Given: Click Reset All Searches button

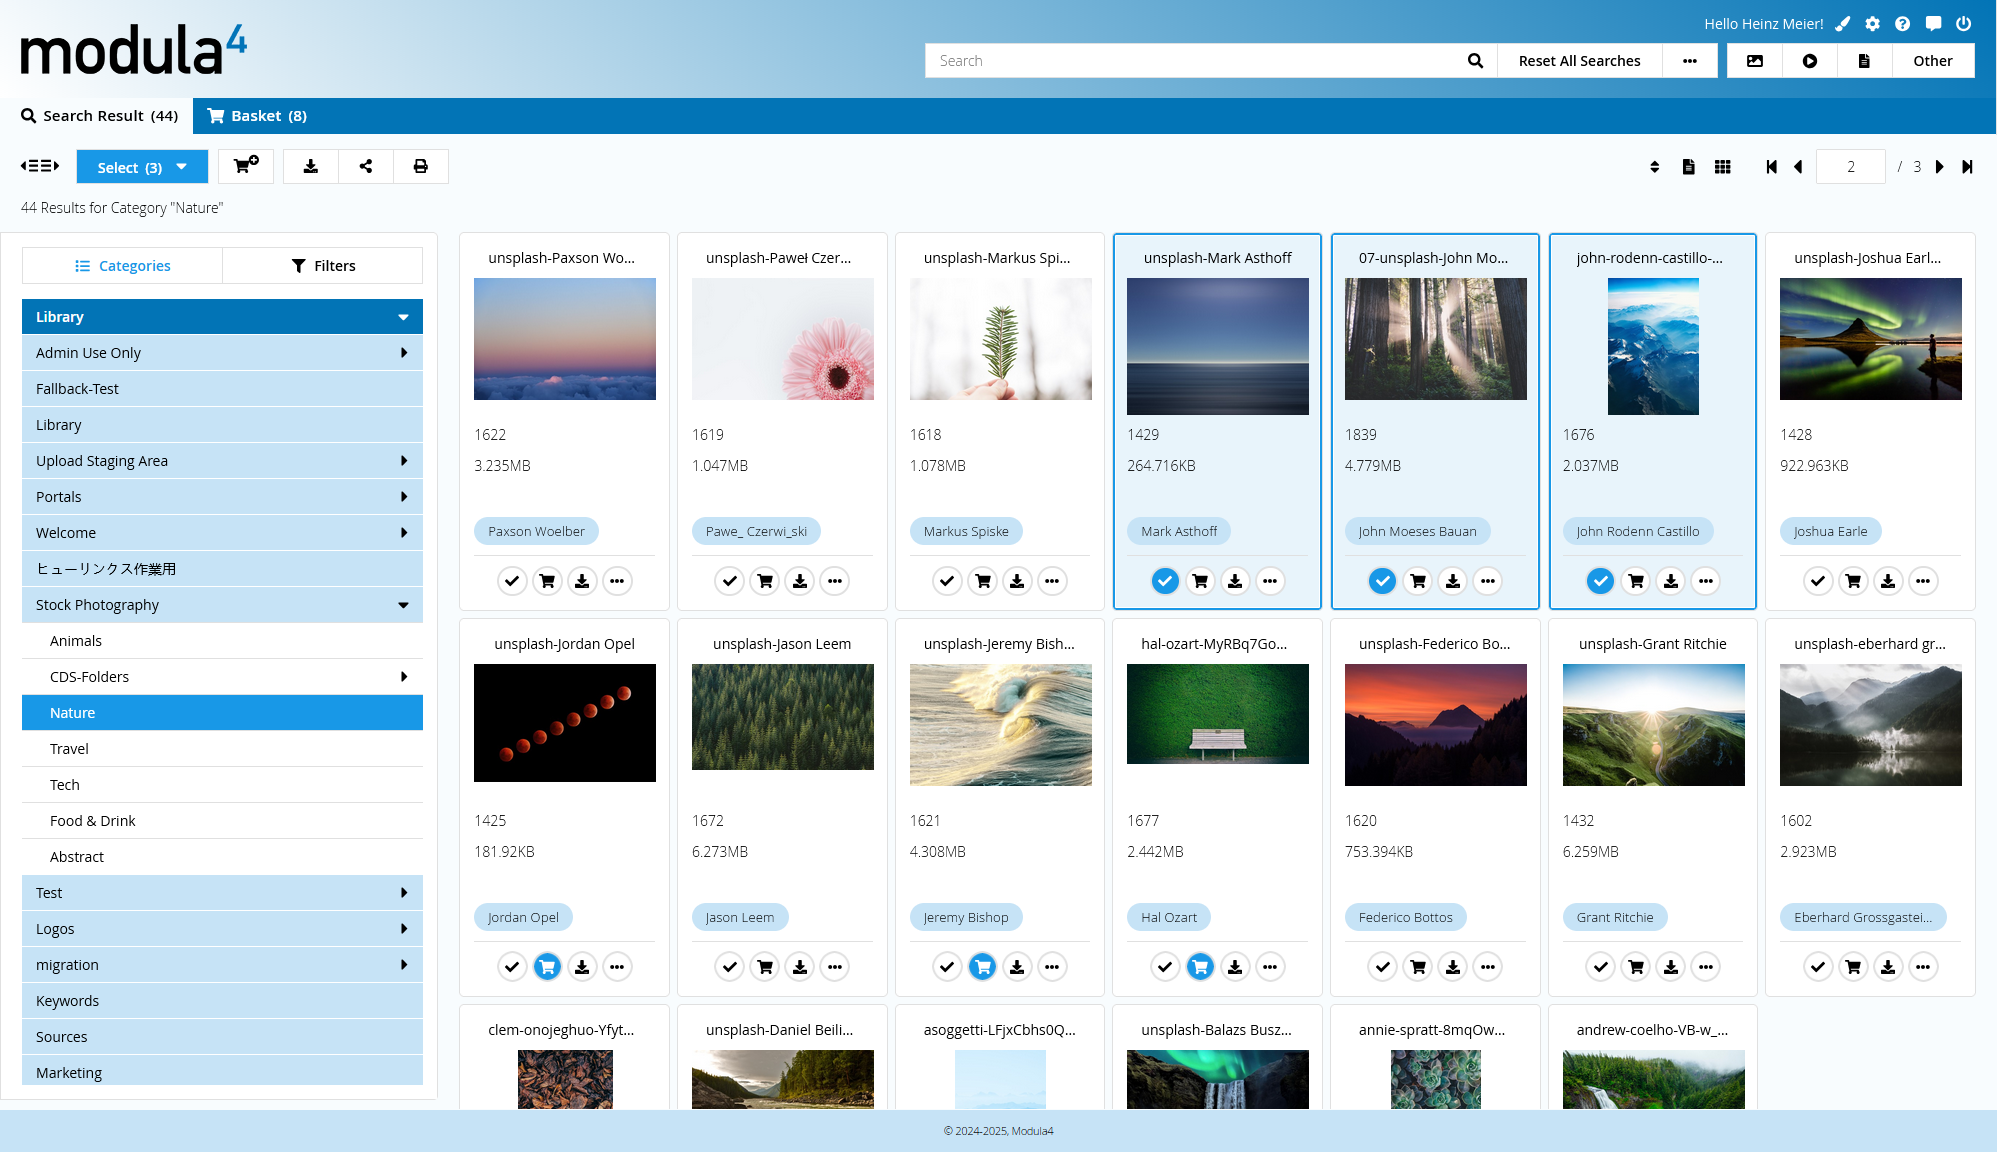Looking at the screenshot, I should (x=1579, y=61).
